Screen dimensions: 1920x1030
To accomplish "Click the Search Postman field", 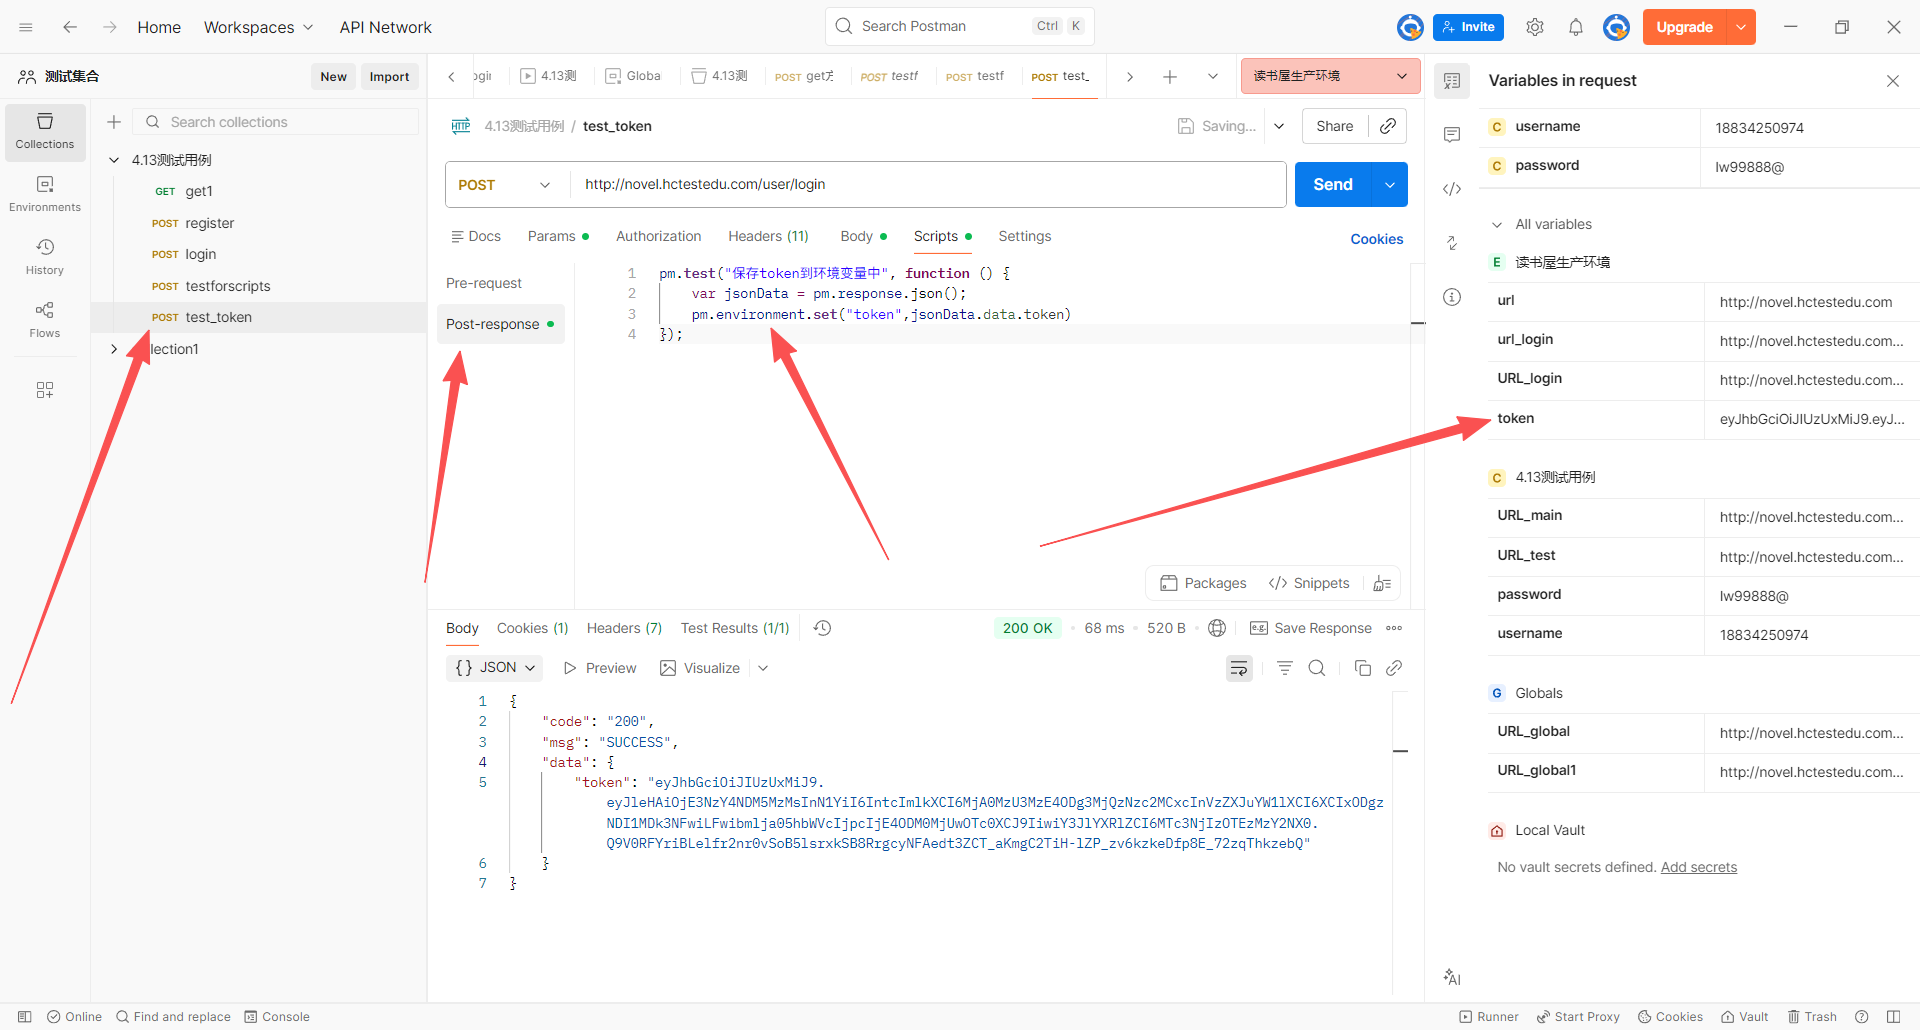I will tap(959, 27).
